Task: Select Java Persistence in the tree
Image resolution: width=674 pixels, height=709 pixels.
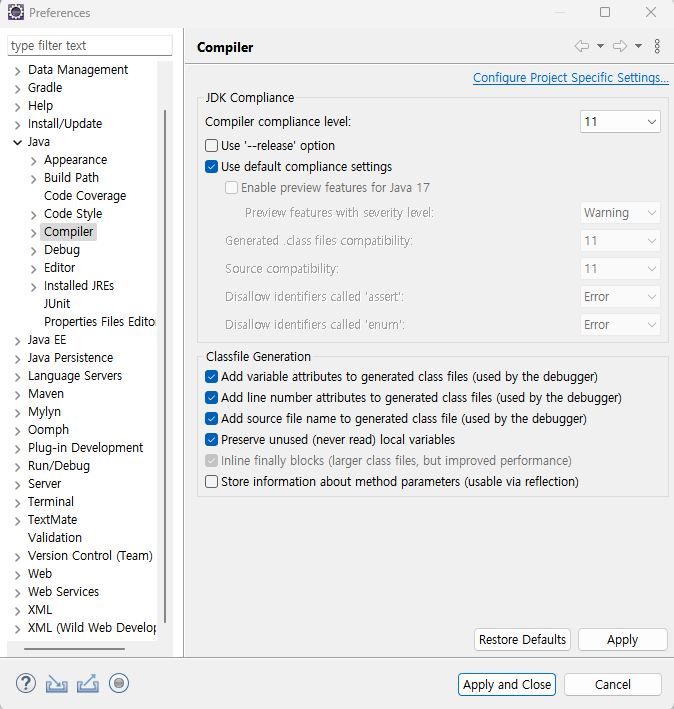Action: click(70, 358)
